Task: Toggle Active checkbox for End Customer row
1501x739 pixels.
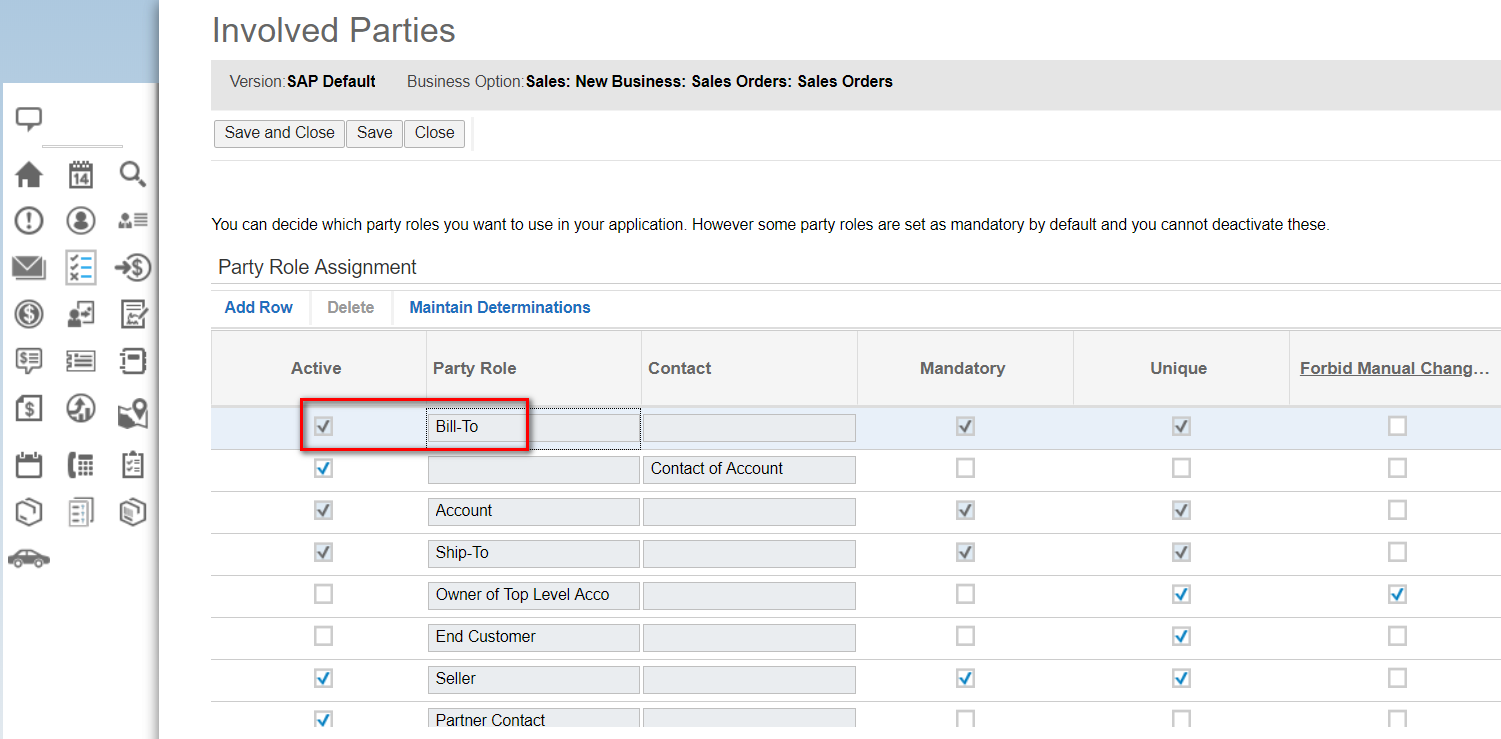Action: coord(323,636)
